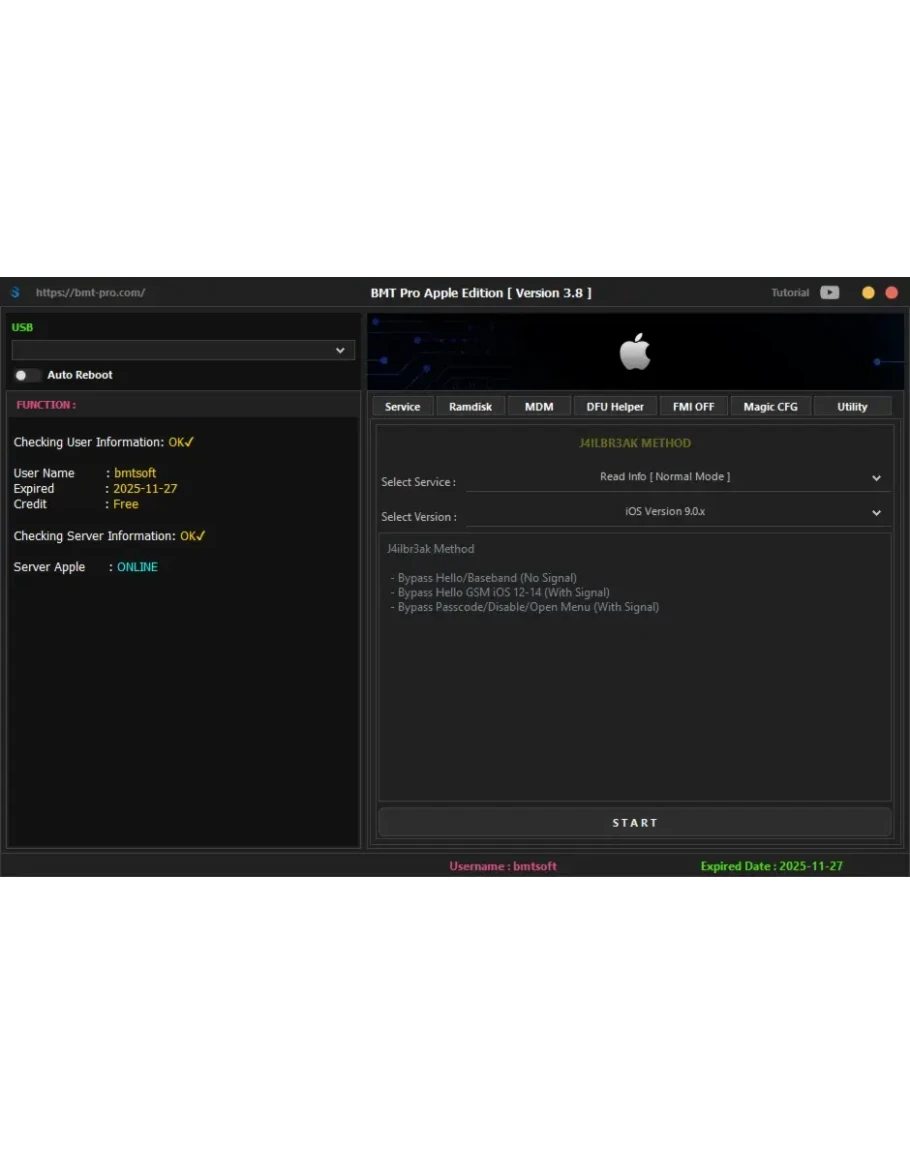Switch to the Service tab
The image size is (910, 1155).
point(403,407)
